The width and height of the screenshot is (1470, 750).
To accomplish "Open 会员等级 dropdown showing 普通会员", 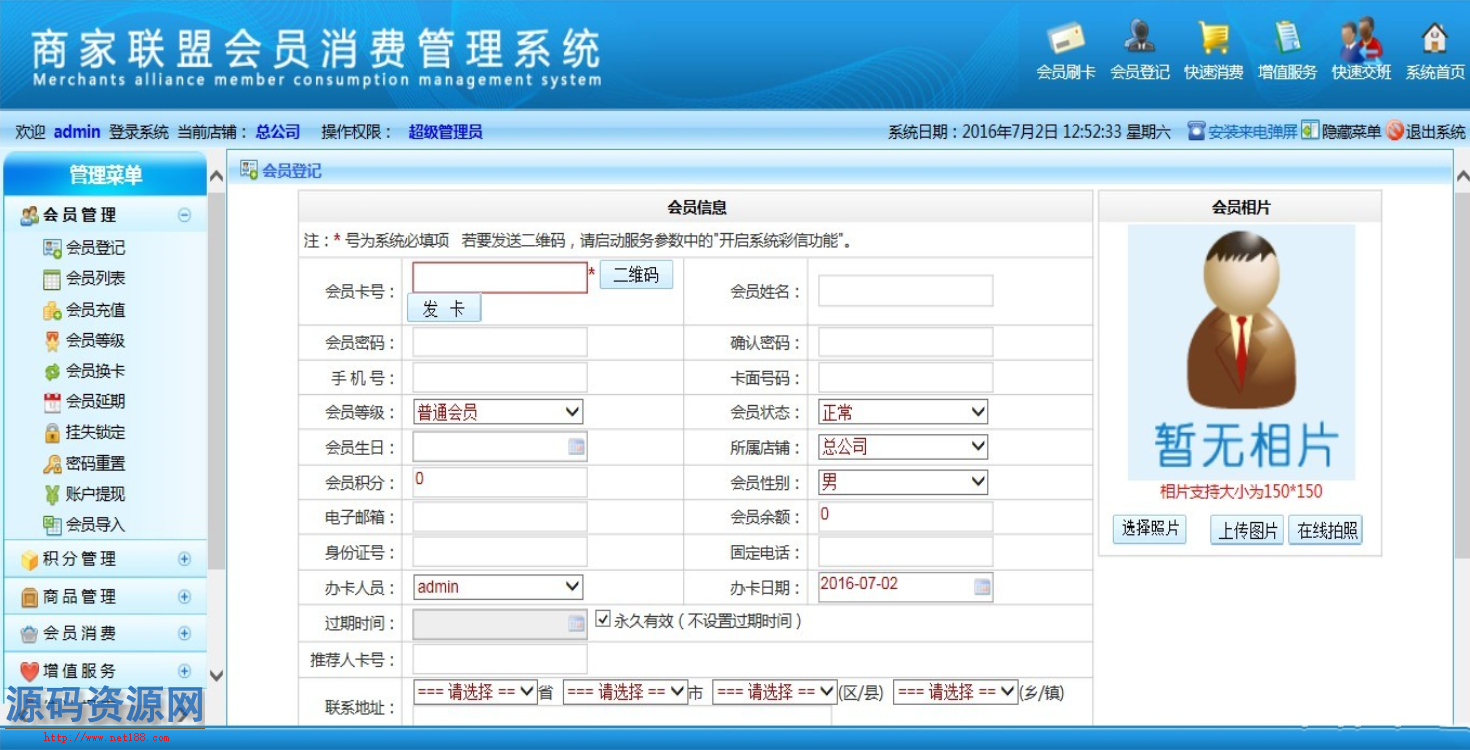I will (498, 412).
